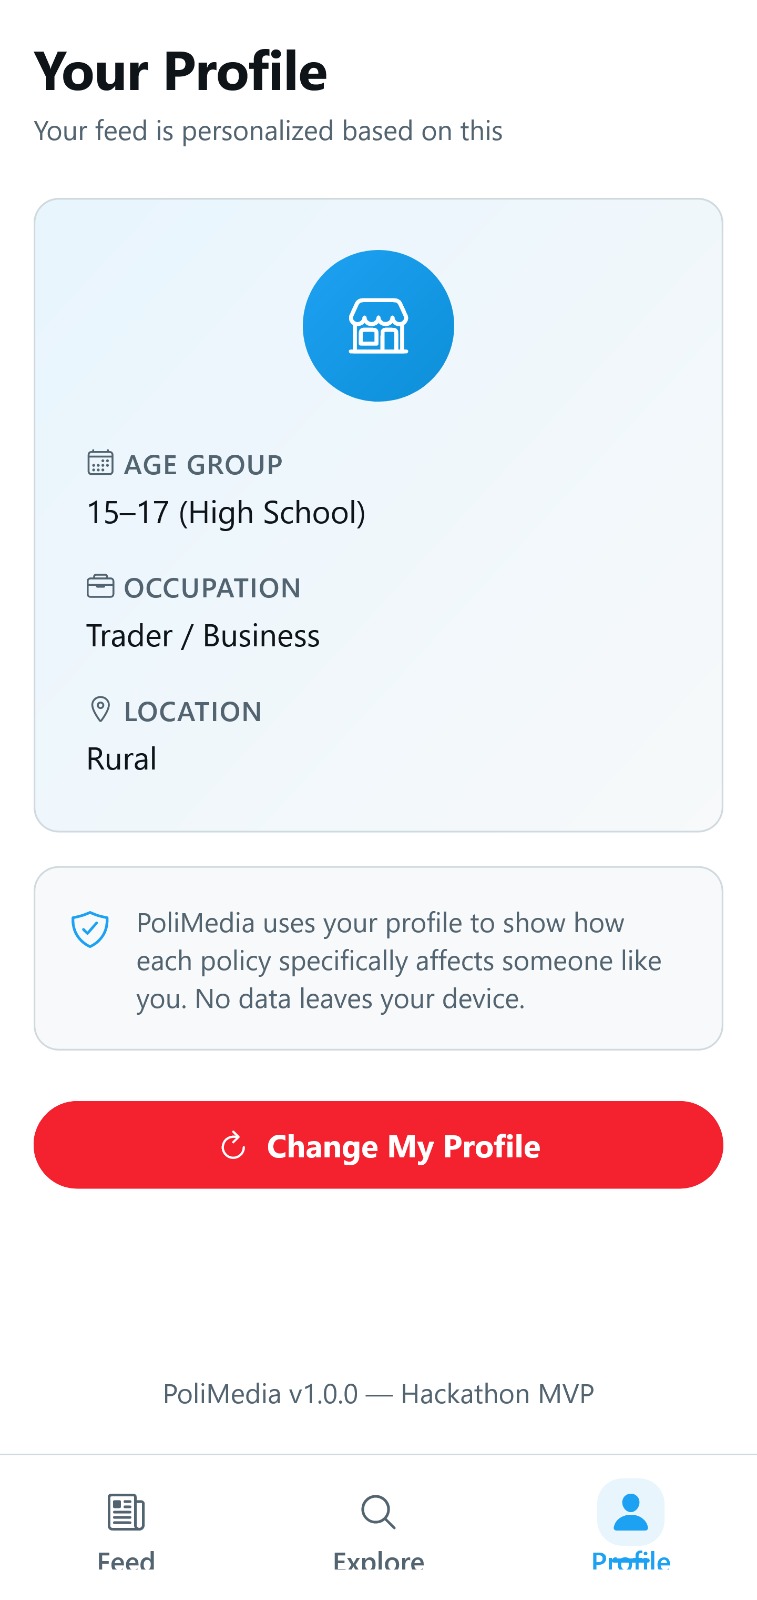Click the Rural location value
Image resolution: width=757 pixels, height=1600 pixels.
coord(122,759)
